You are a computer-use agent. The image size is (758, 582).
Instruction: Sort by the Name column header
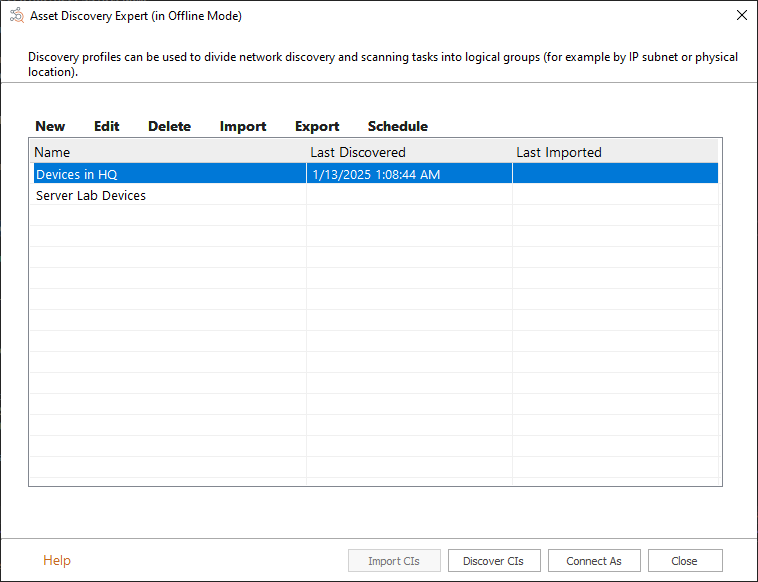pos(168,152)
